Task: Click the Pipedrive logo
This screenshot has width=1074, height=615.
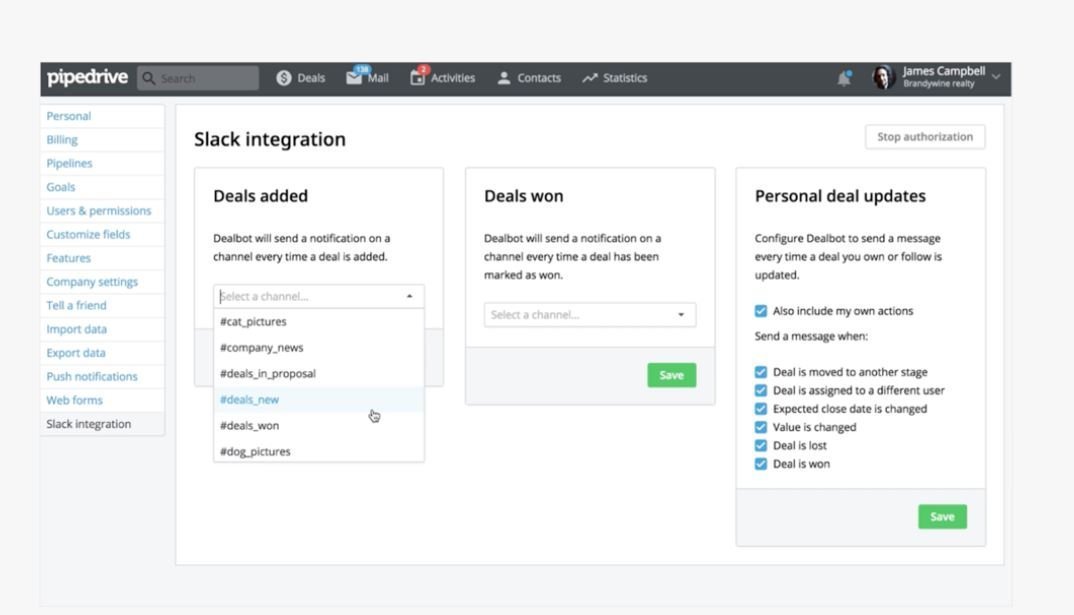Action: 87,77
